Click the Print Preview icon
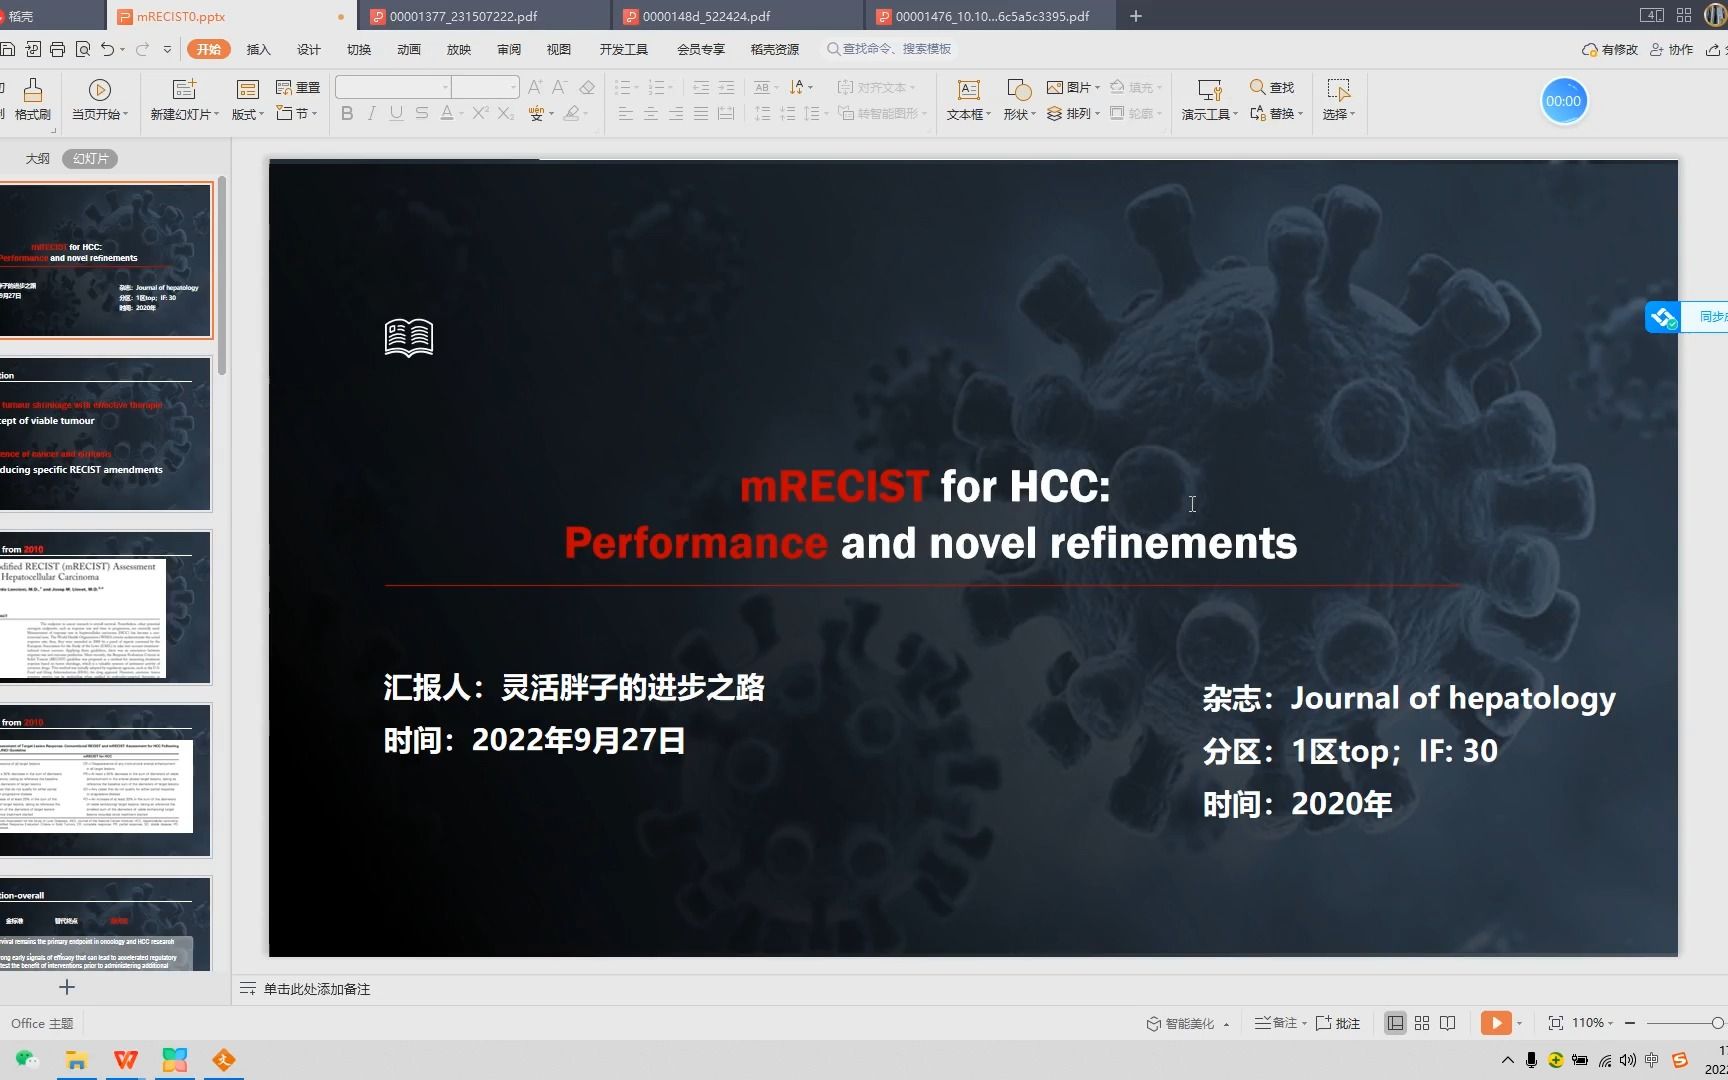This screenshot has width=1728, height=1080. pyautogui.click(x=83, y=49)
